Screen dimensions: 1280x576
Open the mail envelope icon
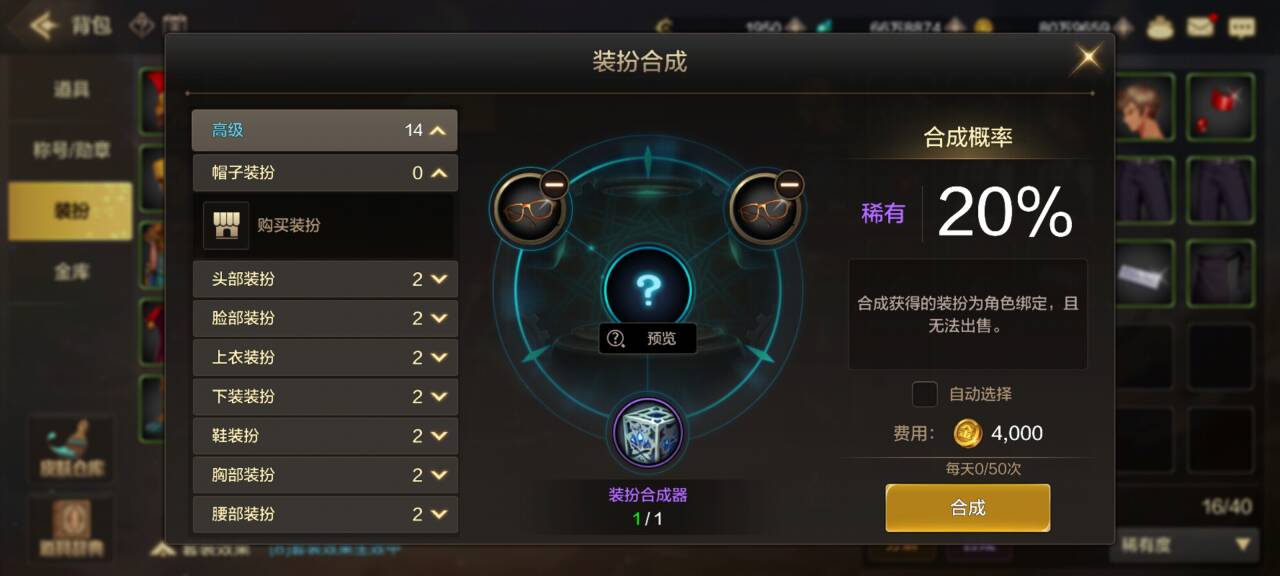pos(1201,27)
